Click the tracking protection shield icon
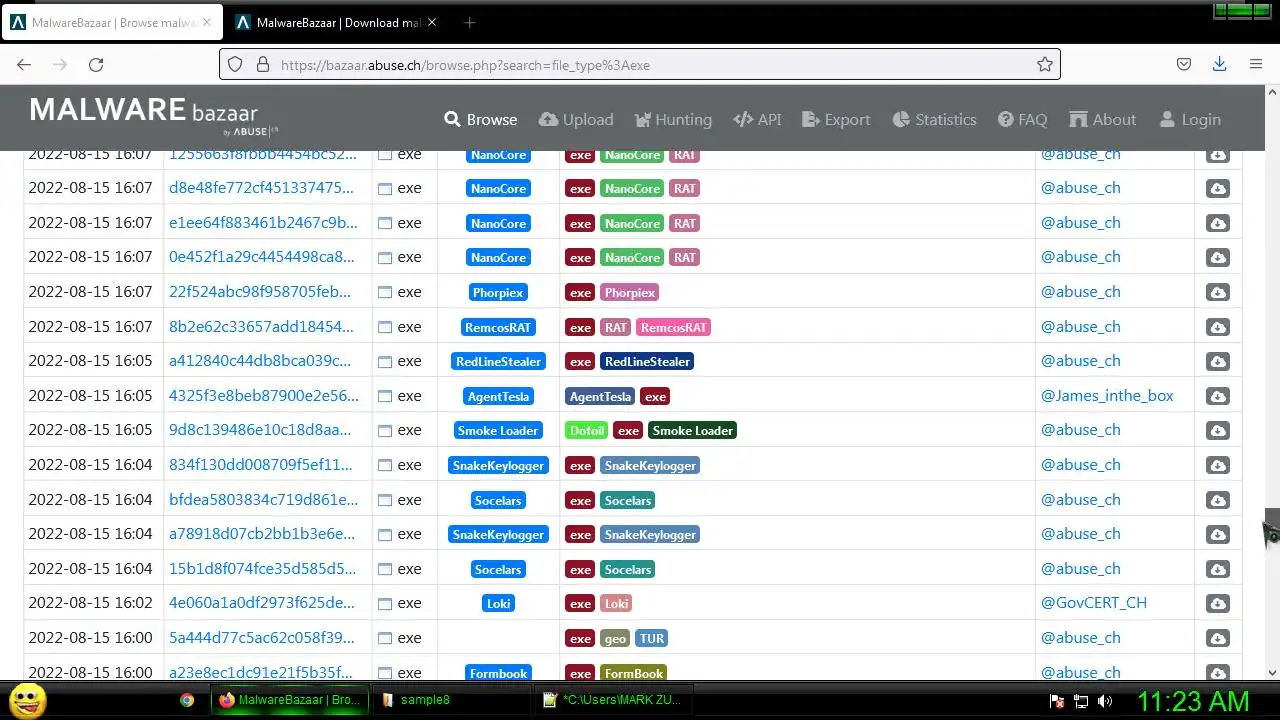This screenshot has height=720, width=1280. [x=235, y=64]
